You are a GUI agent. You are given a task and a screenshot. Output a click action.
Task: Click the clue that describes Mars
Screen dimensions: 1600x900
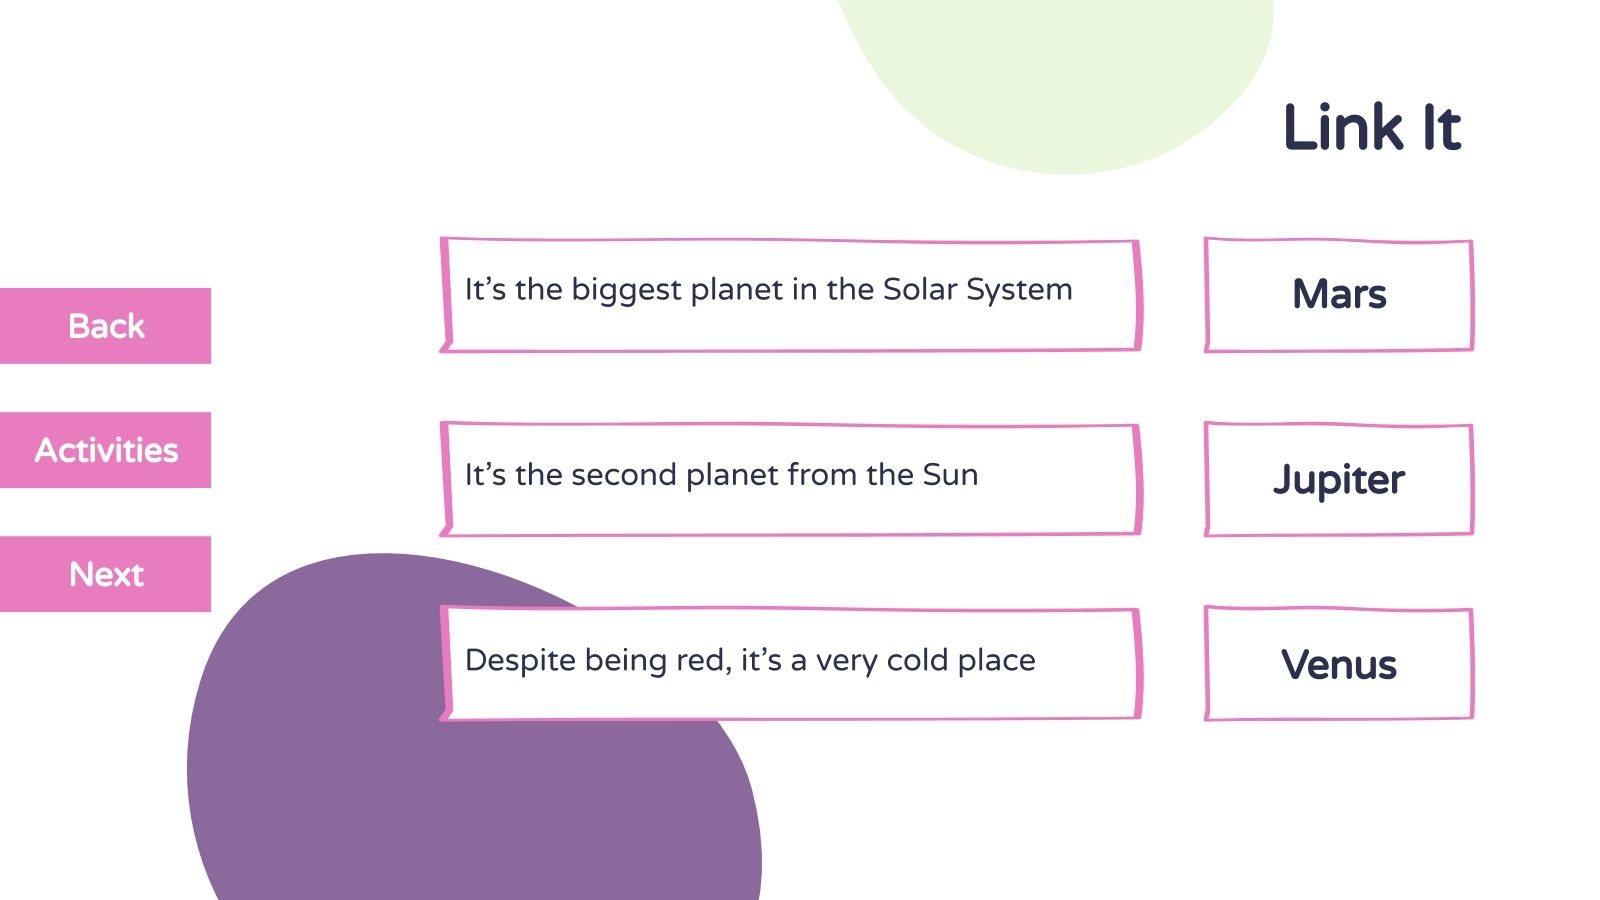(x=790, y=663)
